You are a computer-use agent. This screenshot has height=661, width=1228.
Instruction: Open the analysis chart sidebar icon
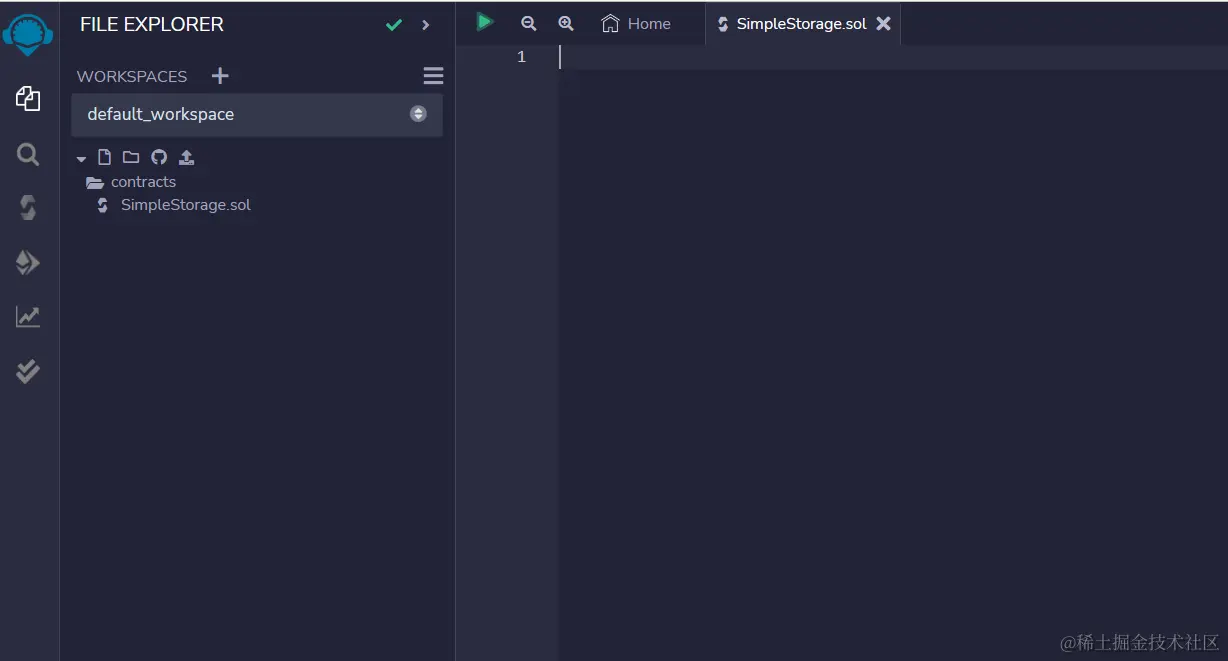pyautogui.click(x=28, y=317)
